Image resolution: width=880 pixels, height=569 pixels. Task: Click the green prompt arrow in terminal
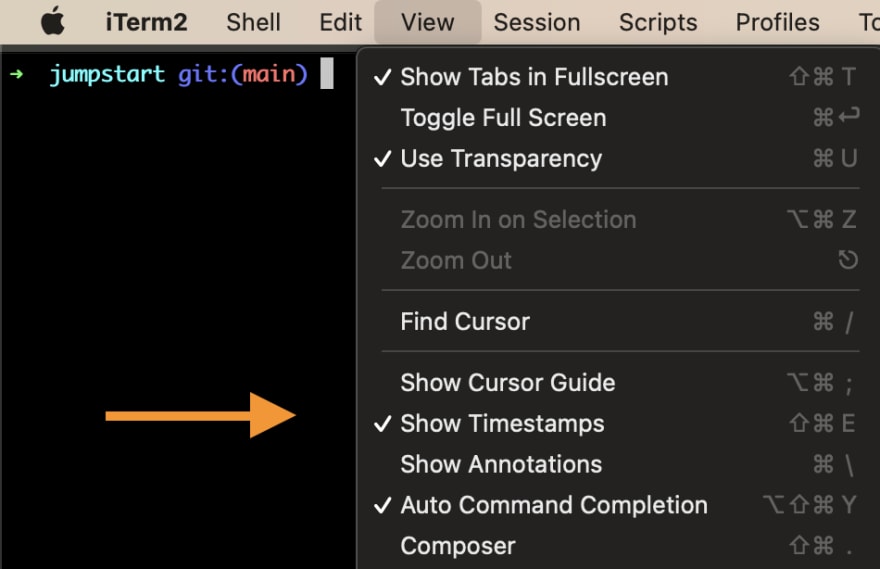(16, 74)
